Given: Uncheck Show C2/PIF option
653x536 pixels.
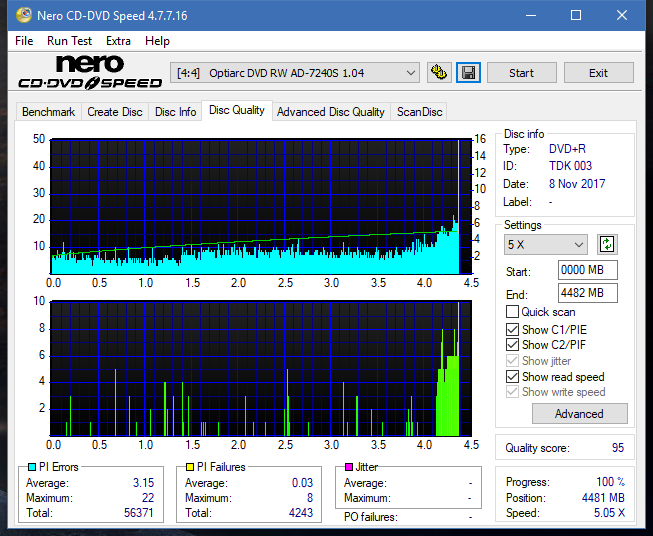Looking at the screenshot, I should [512, 345].
